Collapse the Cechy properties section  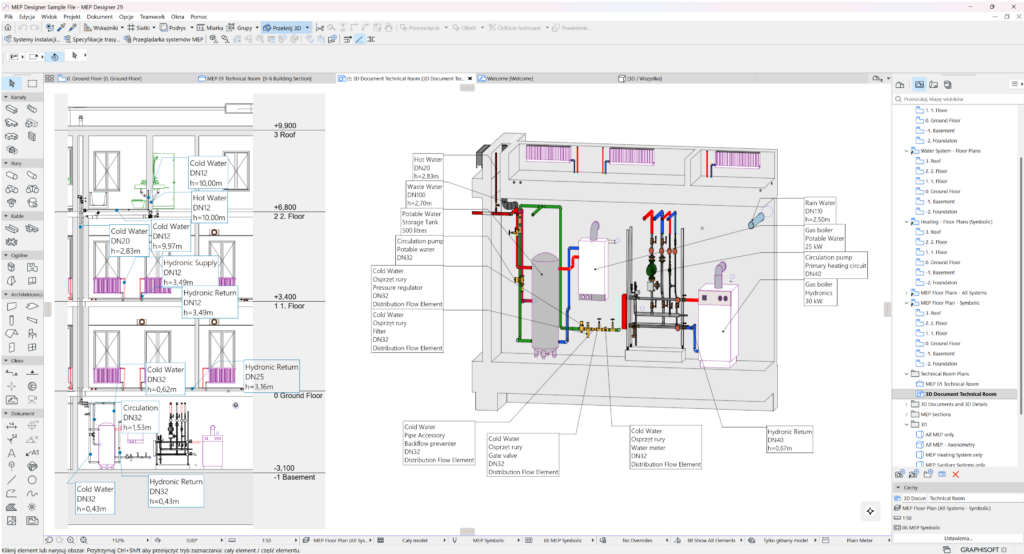pos(898,488)
